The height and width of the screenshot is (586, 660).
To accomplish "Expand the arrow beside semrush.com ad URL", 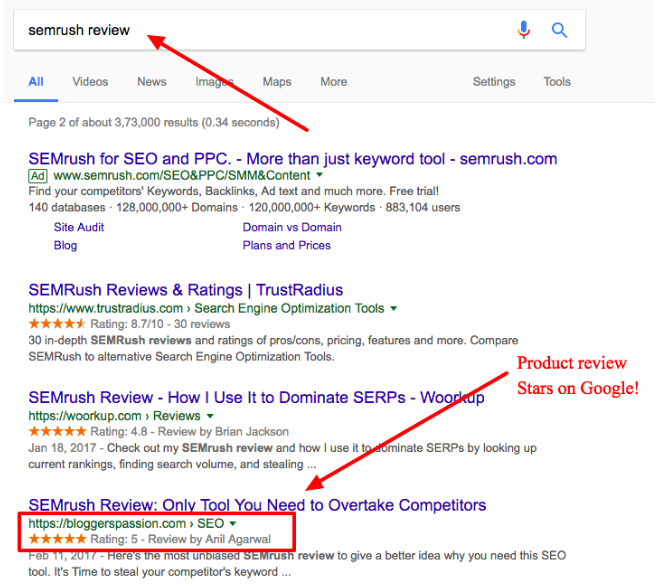I will (319, 174).
